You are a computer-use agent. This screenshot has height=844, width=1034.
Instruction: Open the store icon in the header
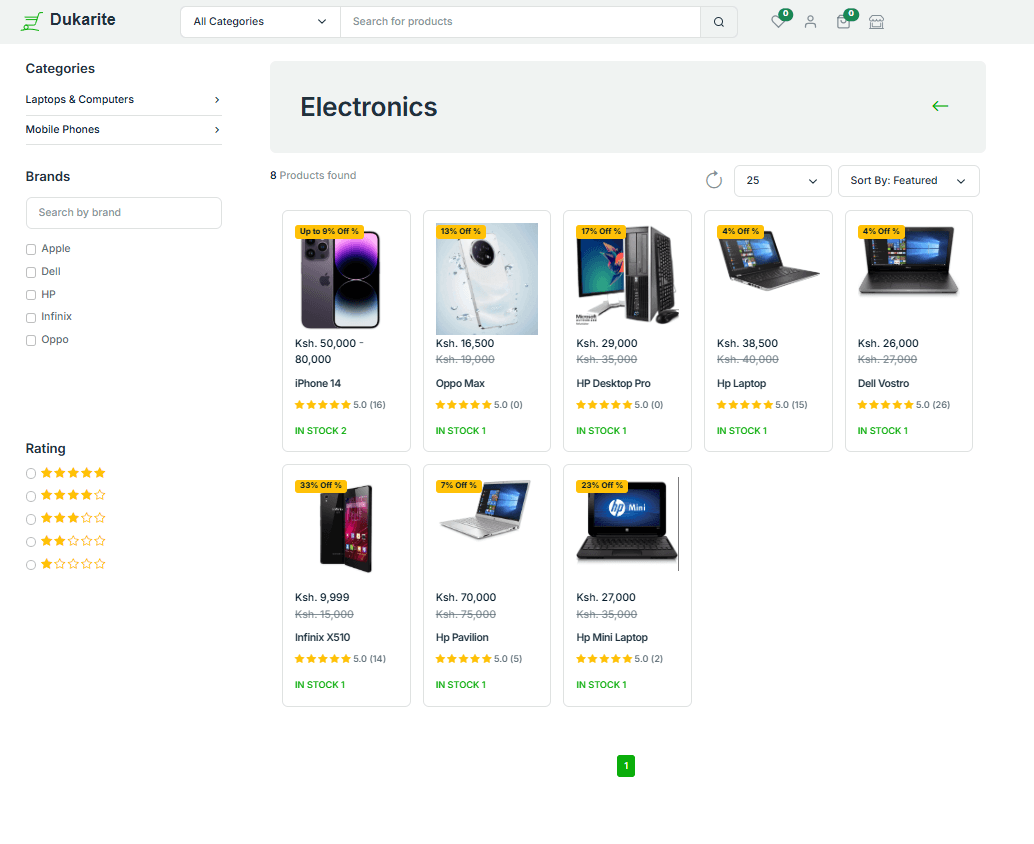pos(876,22)
